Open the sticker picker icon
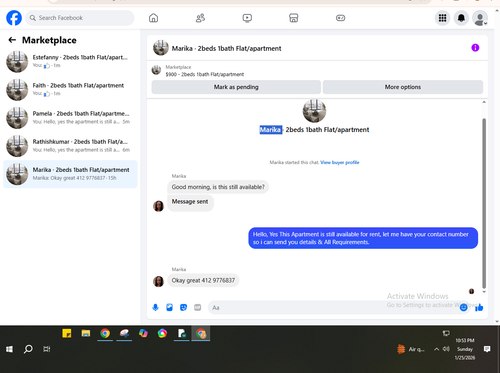Screen dimensions: 500x373 183,307
